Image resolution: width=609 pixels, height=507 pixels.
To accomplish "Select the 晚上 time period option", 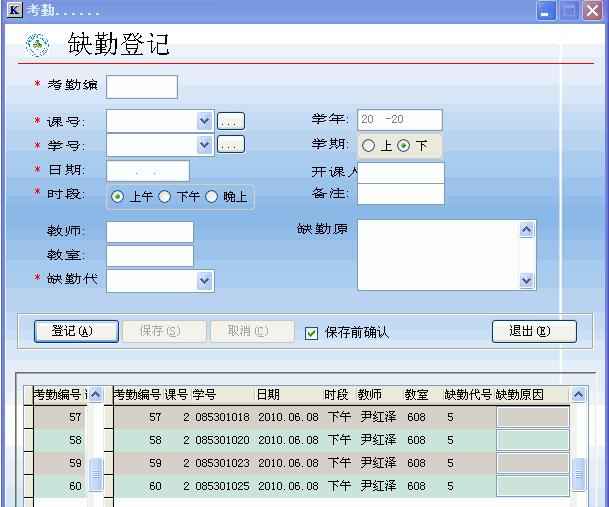I will pyautogui.click(x=211, y=197).
